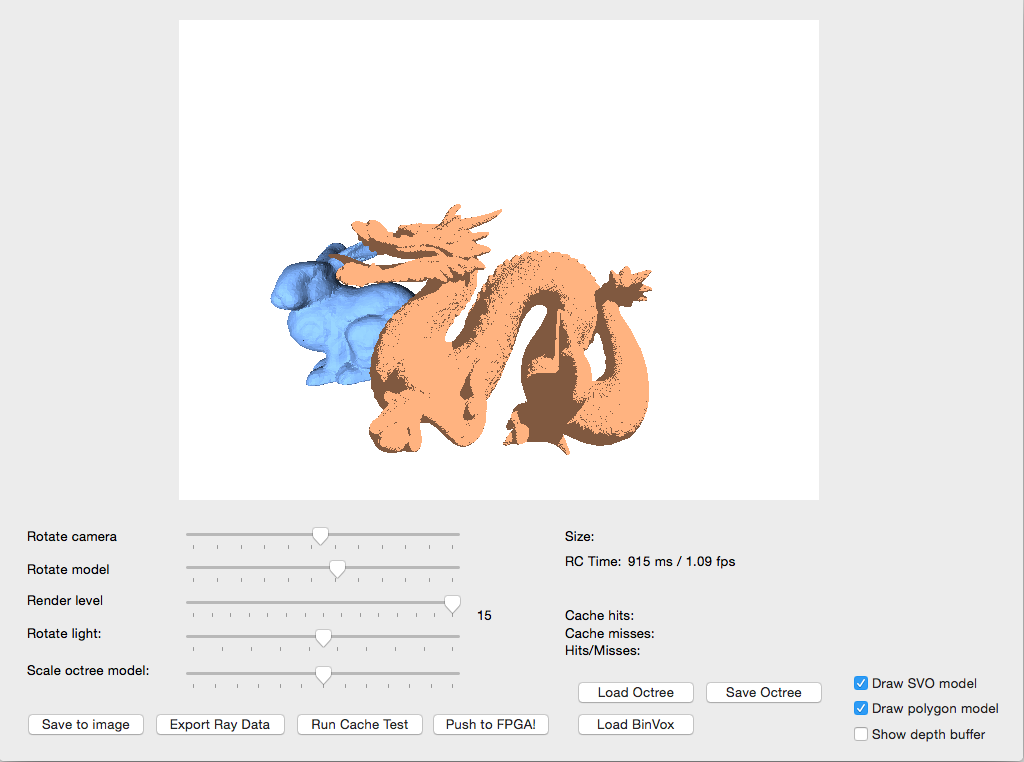The height and width of the screenshot is (762, 1024).
Task: Click the Hits/Misses label
Action: pos(602,650)
